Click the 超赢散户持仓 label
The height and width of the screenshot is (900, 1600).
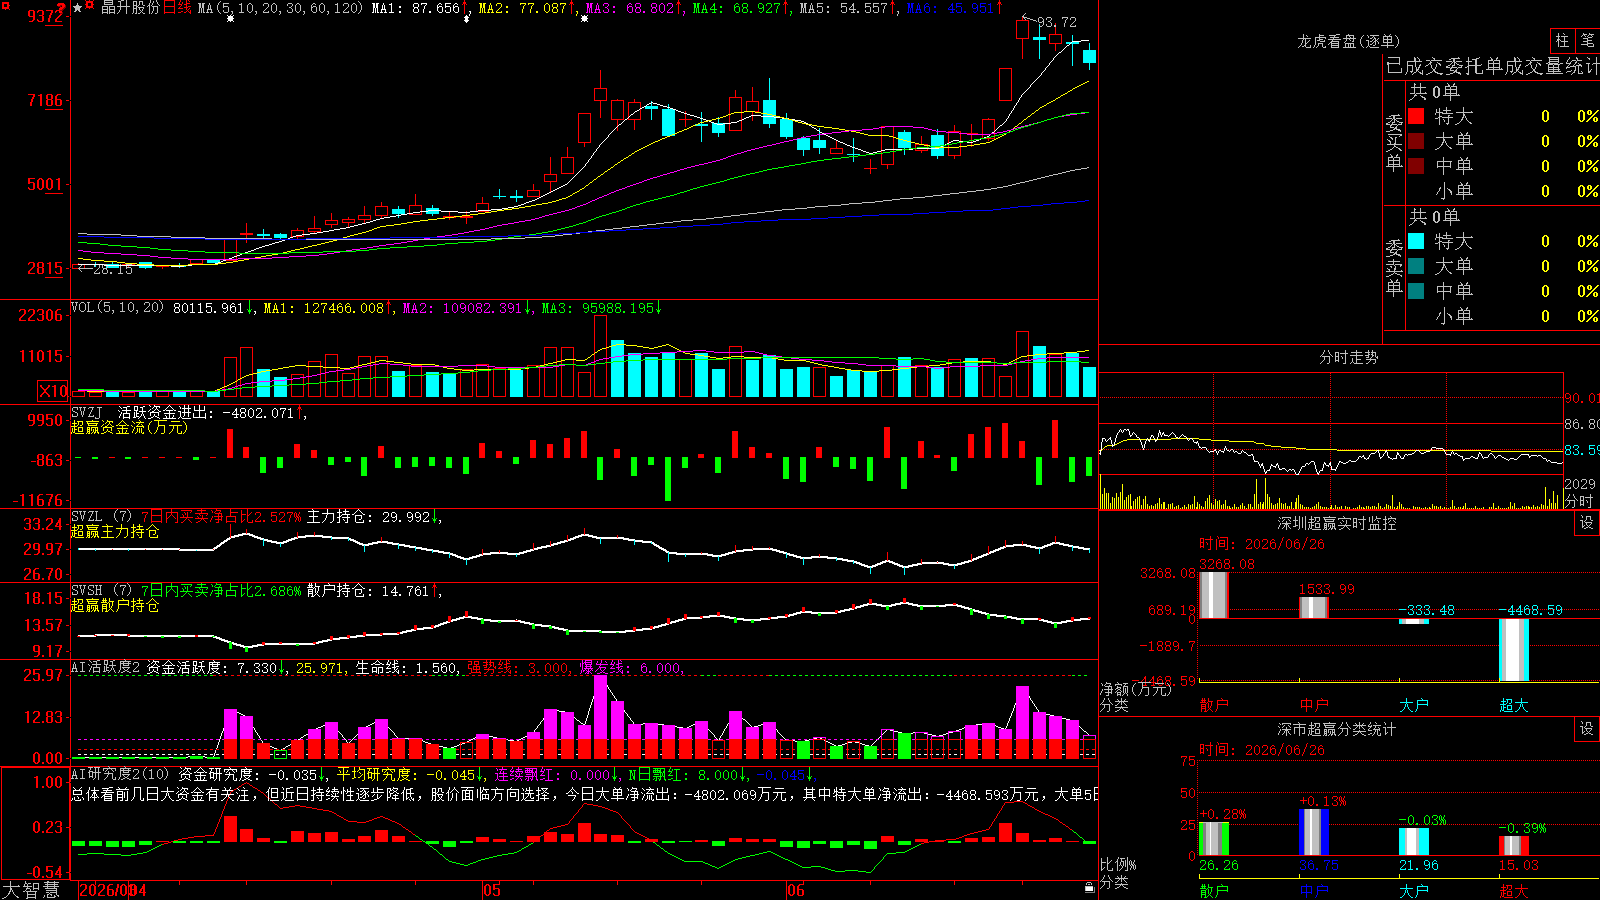tap(115, 605)
